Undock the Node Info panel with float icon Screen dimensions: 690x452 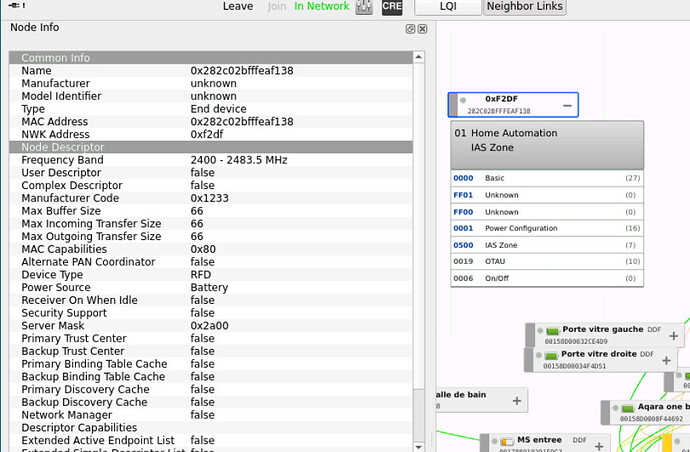tap(410, 29)
